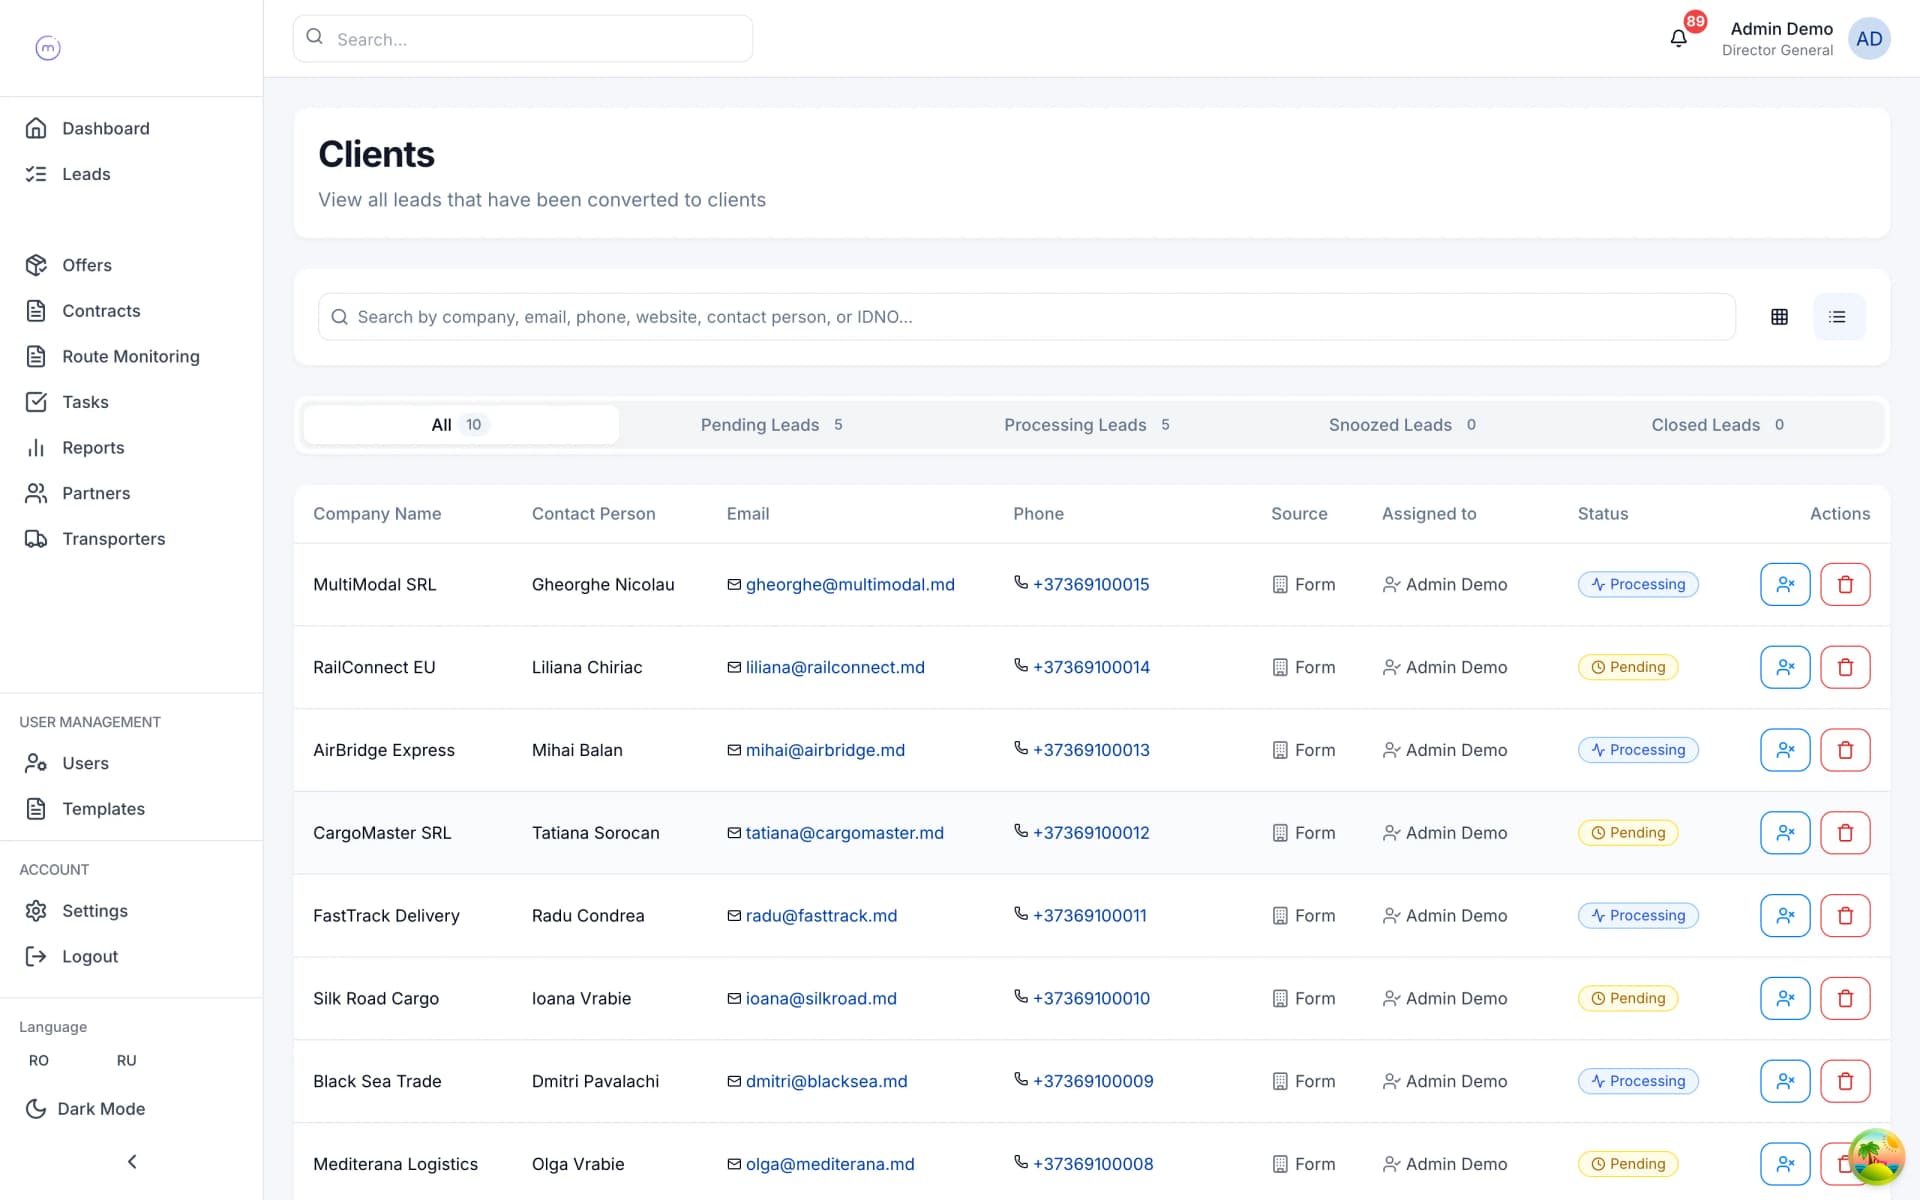Open email liliana@railconnect.md
1920x1200 pixels.
[835, 667]
